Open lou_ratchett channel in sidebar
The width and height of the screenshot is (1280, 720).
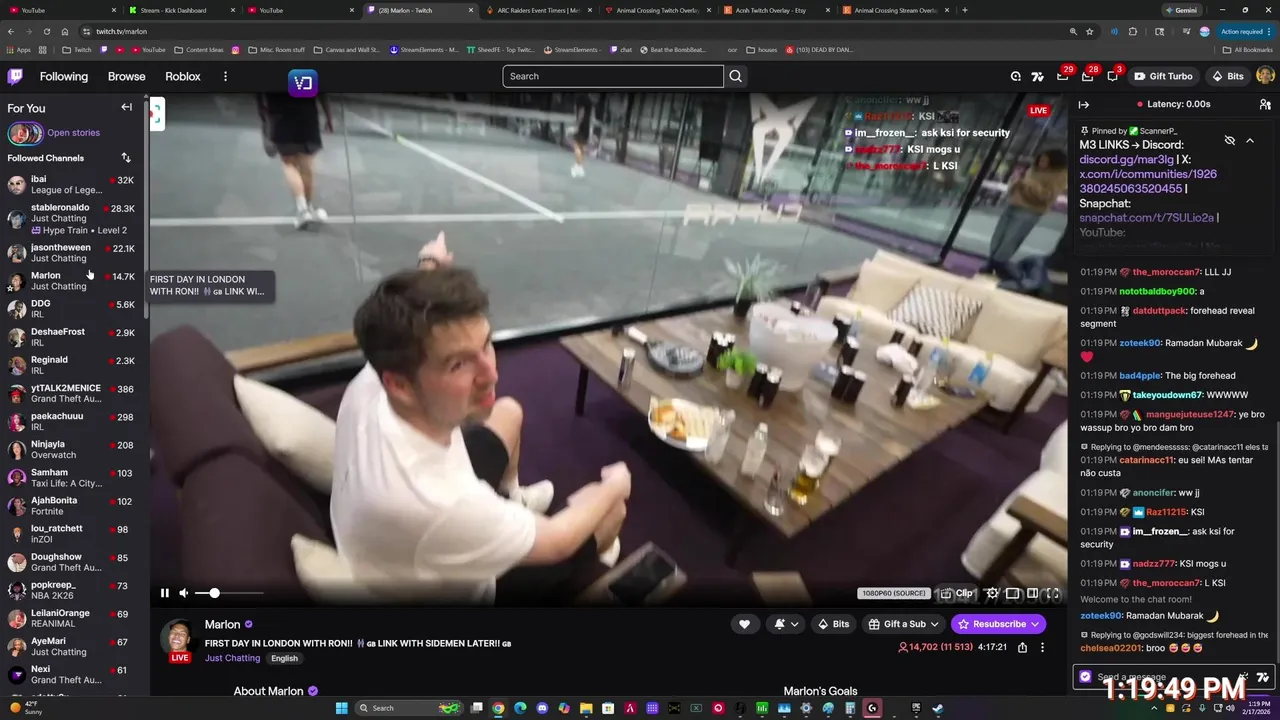click(72, 534)
